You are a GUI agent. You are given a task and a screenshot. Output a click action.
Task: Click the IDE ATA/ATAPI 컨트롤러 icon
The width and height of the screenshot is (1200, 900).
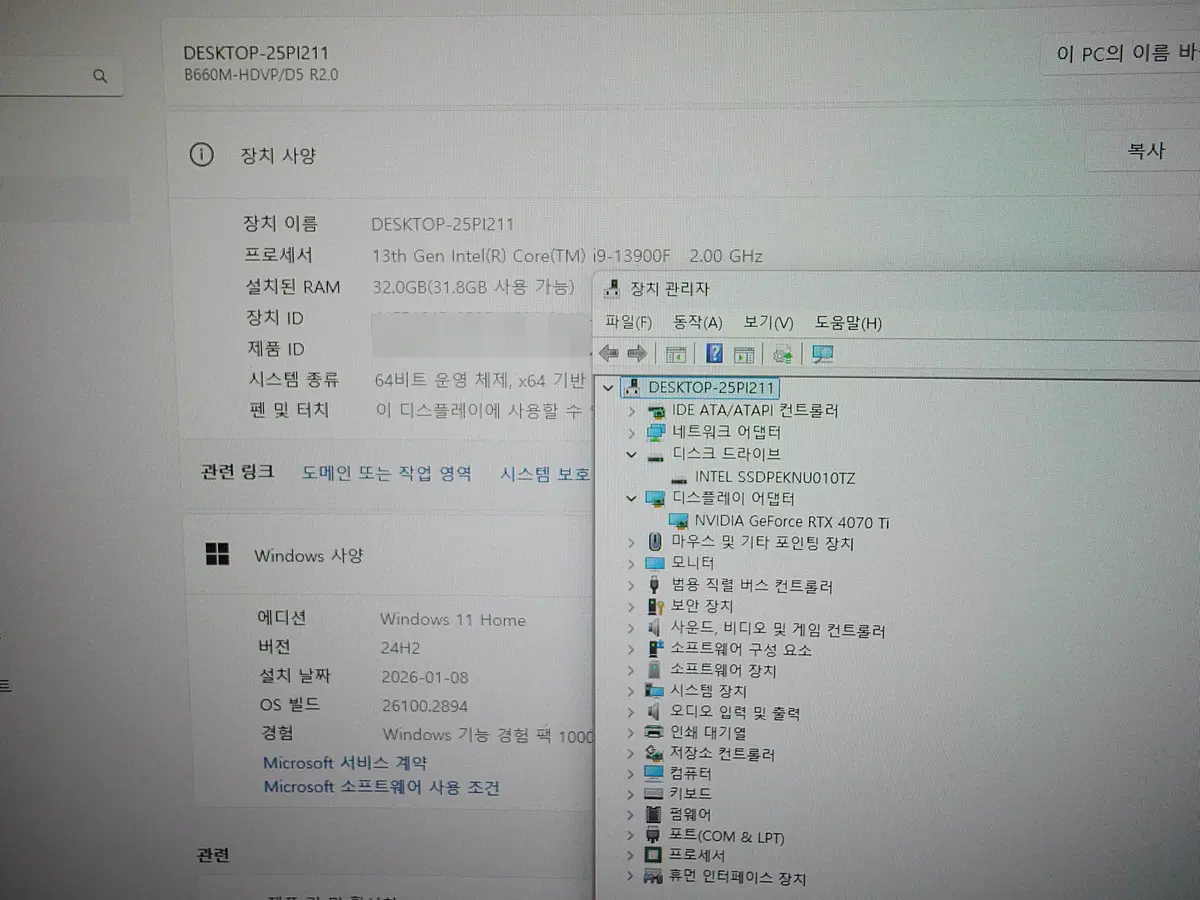pyautogui.click(x=657, y=411)
